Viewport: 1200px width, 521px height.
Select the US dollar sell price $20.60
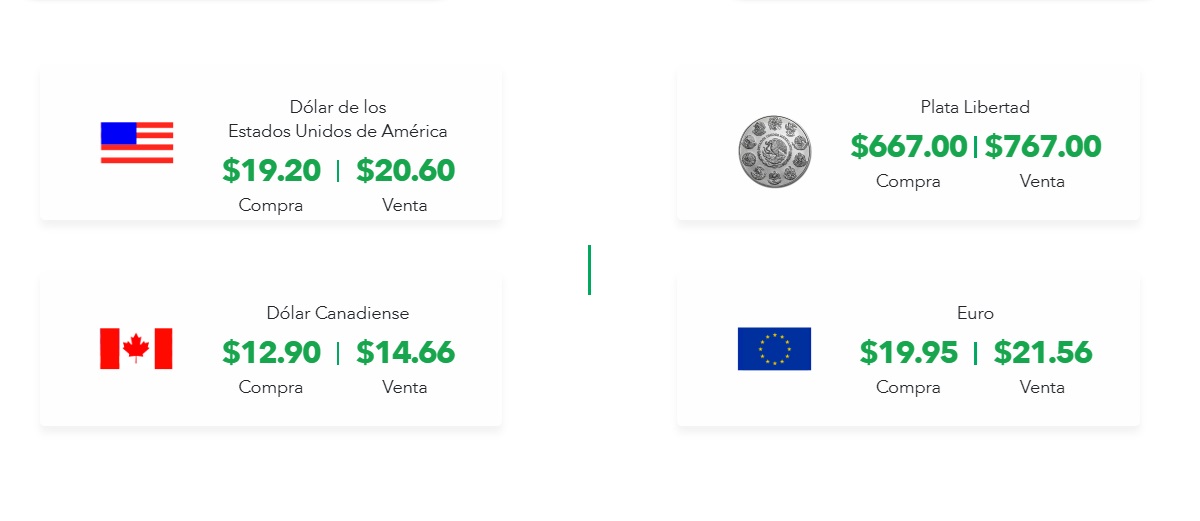[x=405, y=171]
